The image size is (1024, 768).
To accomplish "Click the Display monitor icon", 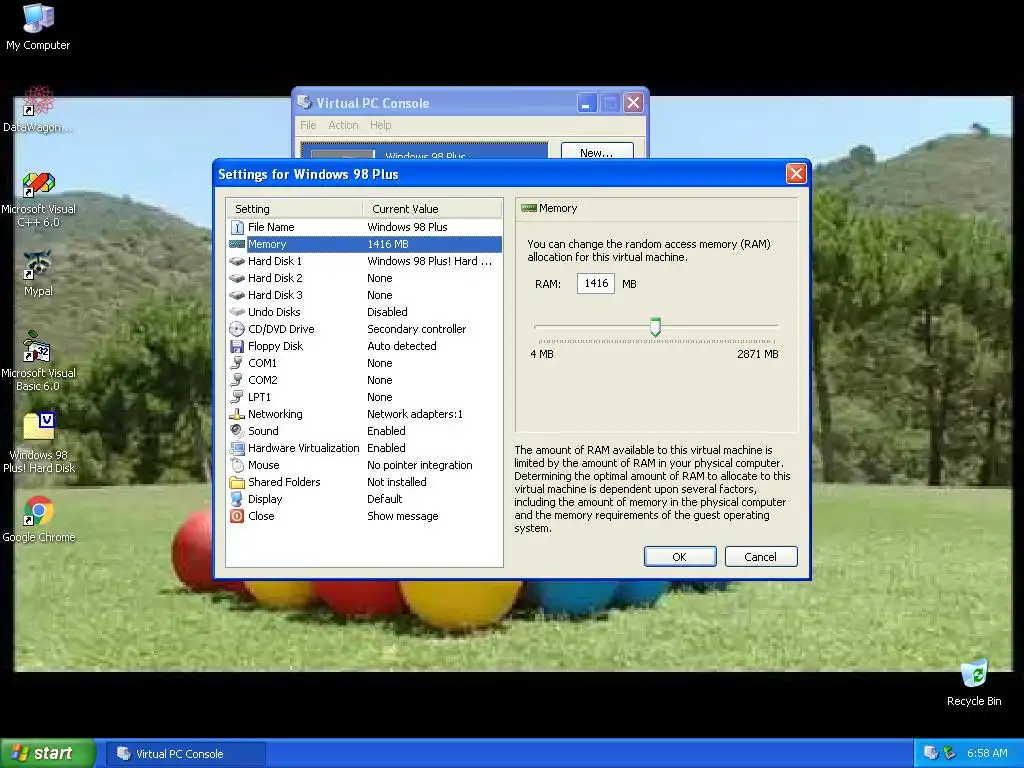I will point(237,499).
